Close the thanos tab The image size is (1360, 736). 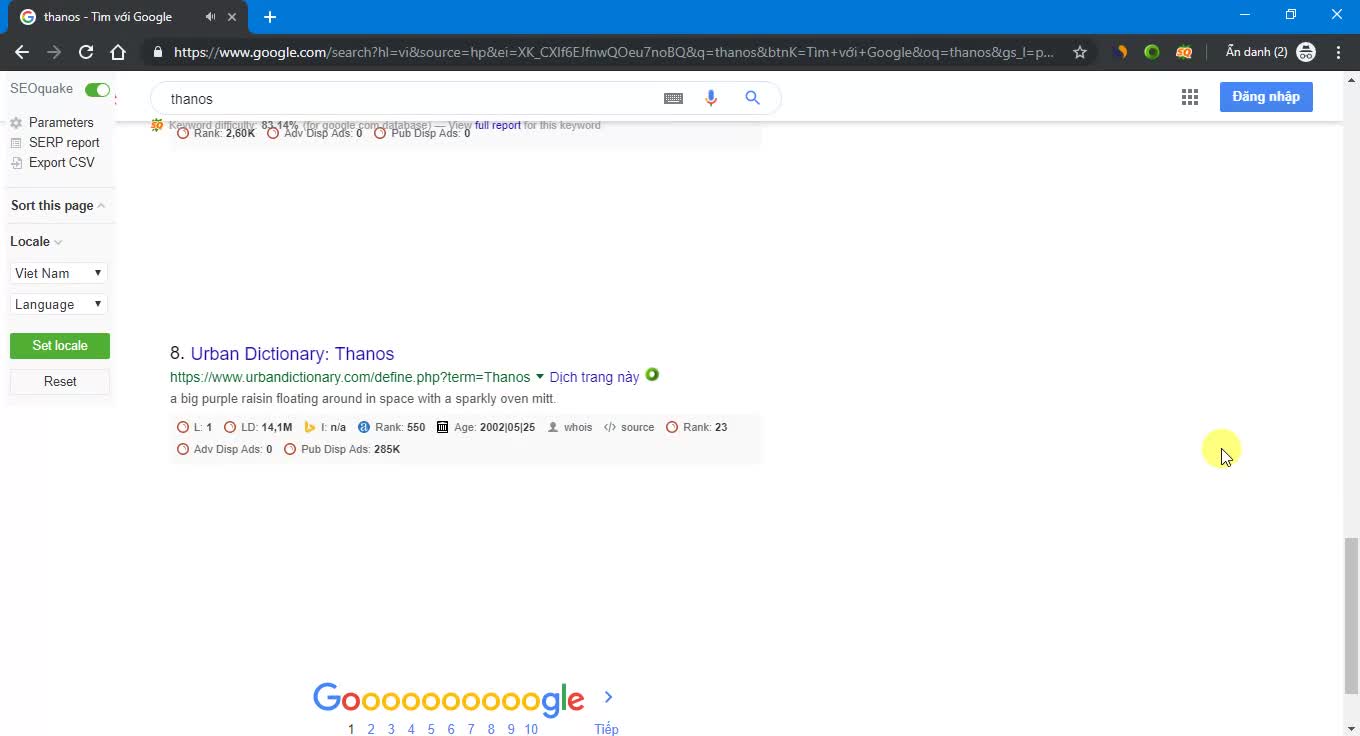tap(234, 17)
